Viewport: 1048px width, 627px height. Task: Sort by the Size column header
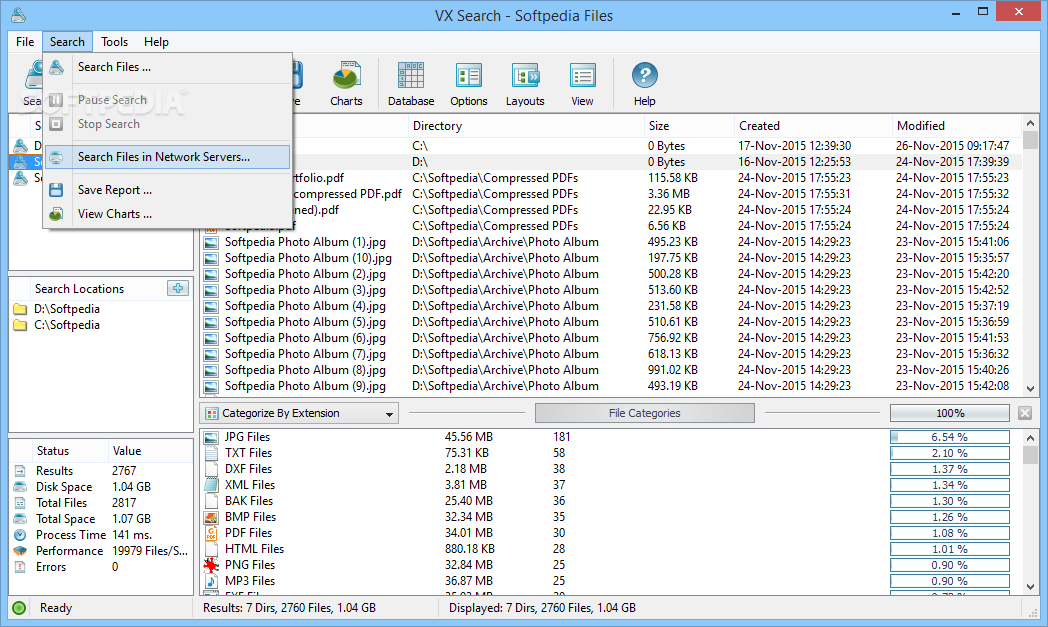tap(688, 126)
